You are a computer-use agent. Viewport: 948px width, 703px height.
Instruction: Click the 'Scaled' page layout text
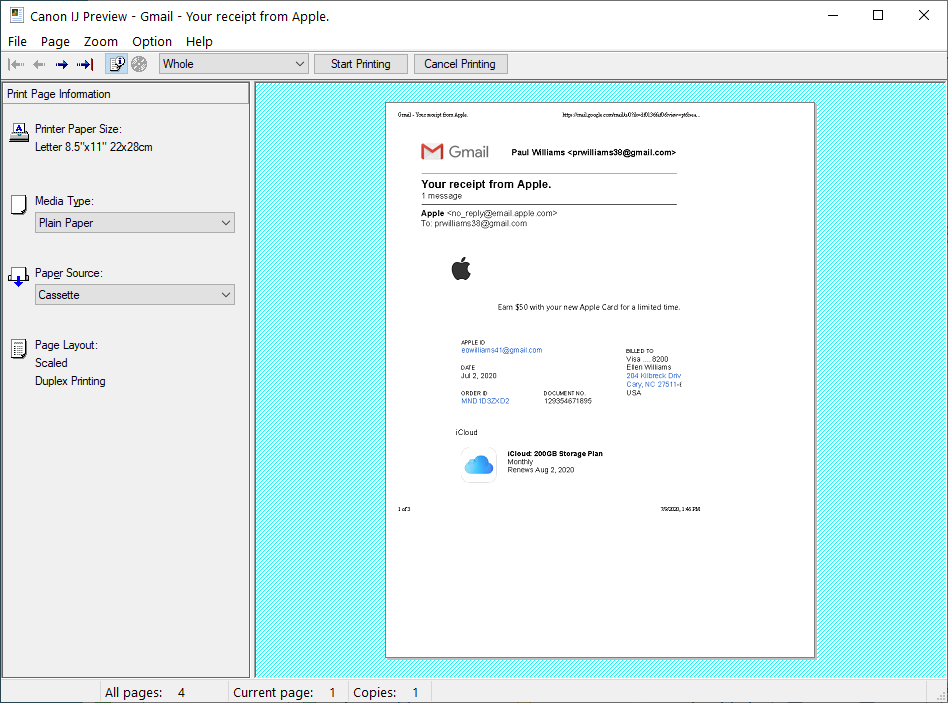coord(51,363)
